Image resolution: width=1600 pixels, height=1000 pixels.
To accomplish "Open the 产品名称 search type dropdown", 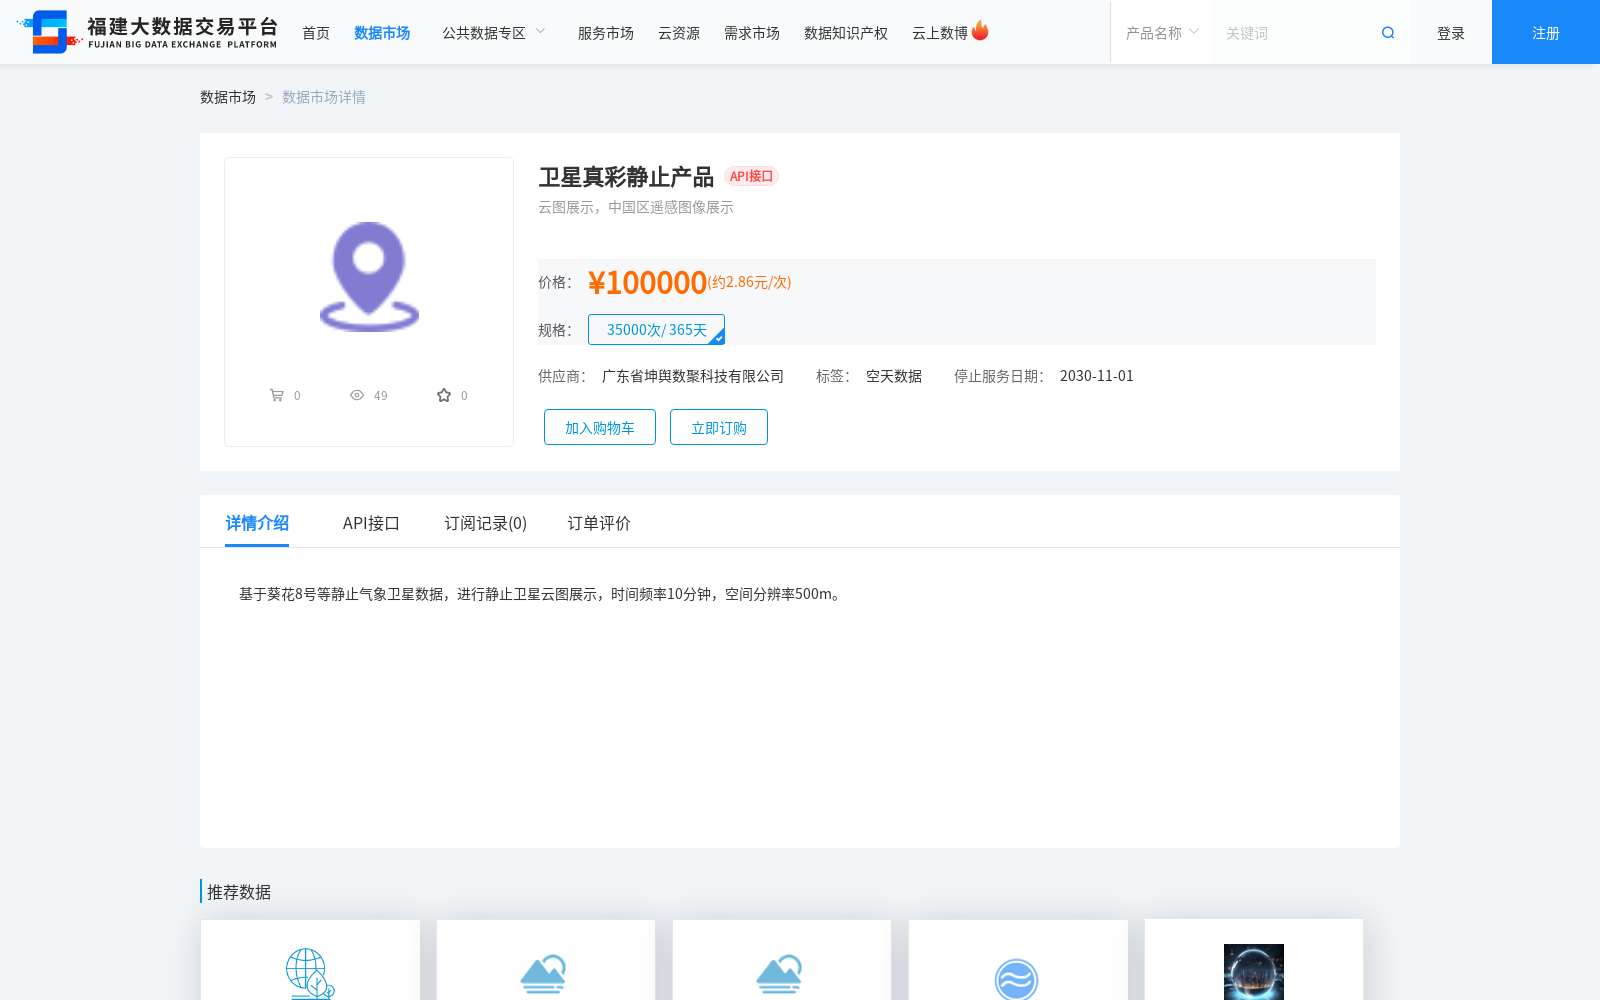I will click(x=1162, y=33).
